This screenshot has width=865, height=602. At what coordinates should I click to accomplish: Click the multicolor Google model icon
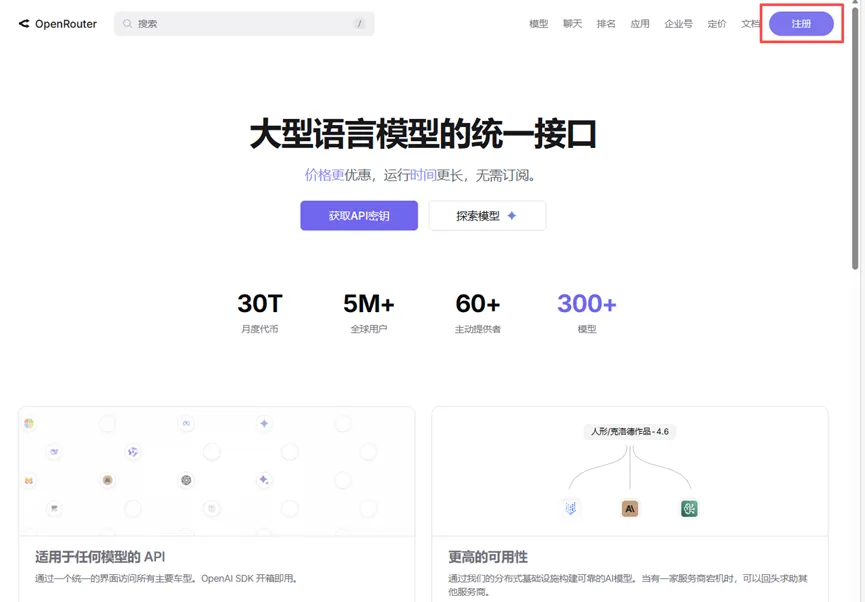point(29,423)
